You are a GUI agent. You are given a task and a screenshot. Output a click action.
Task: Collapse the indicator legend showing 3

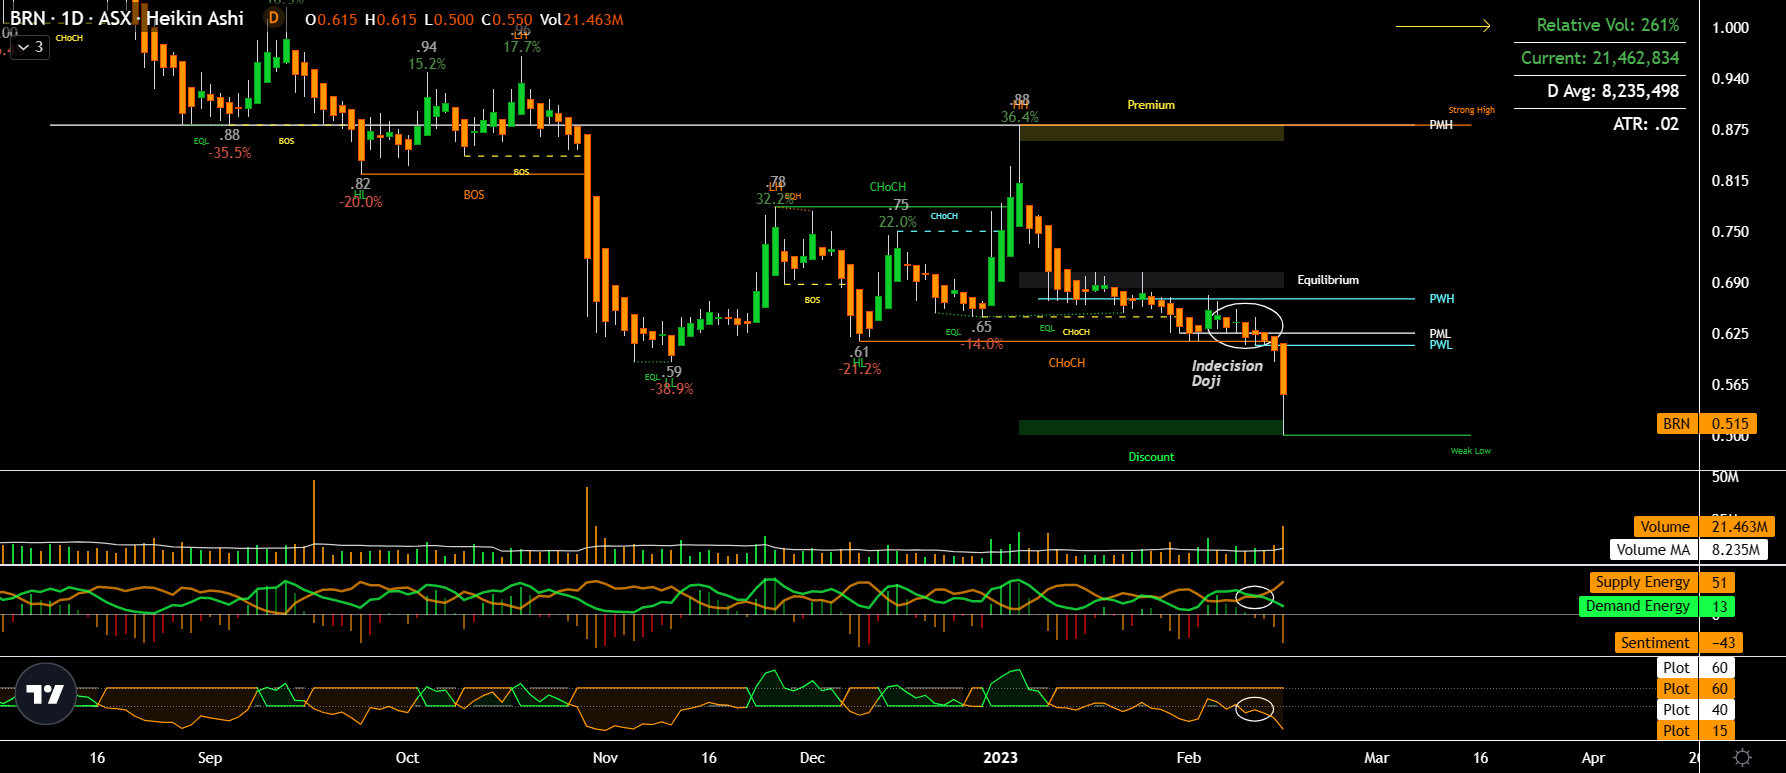pyautogui.click(x=31, y=47)
